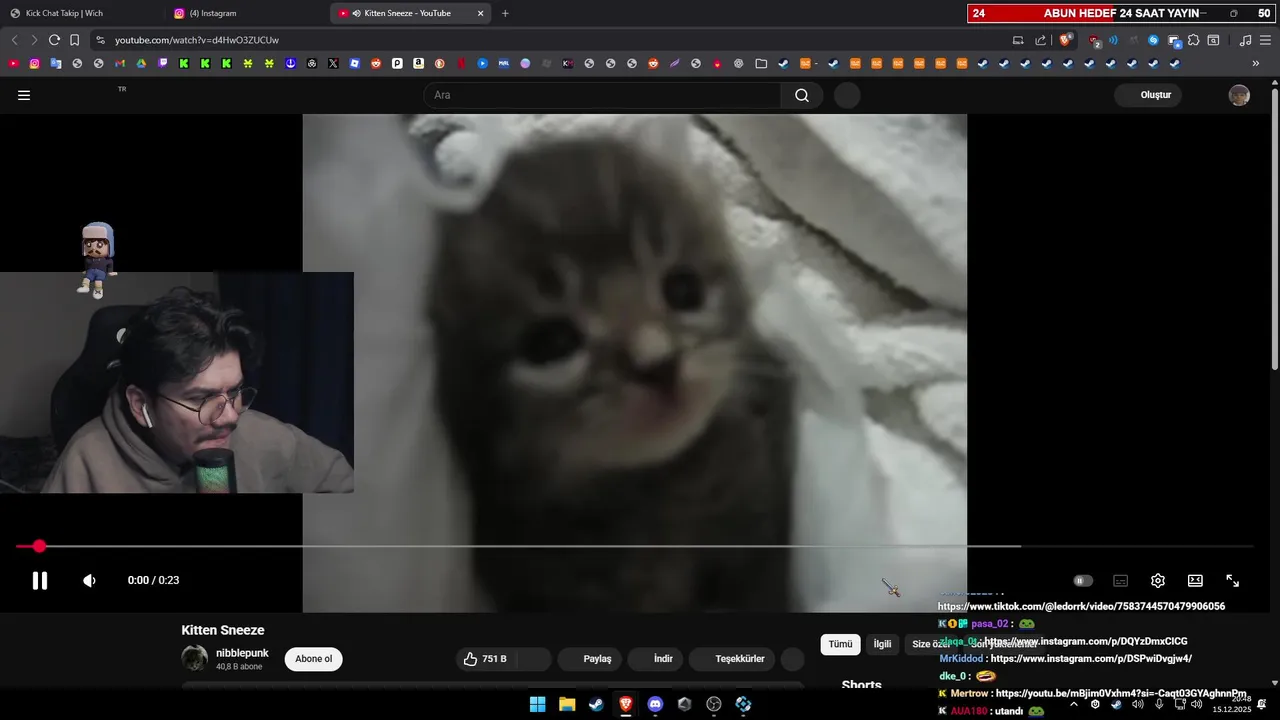Screen dimensions: 1280x720
Task: Open OBS Studio from the taskbar
Action: click(x=714, y=704)
